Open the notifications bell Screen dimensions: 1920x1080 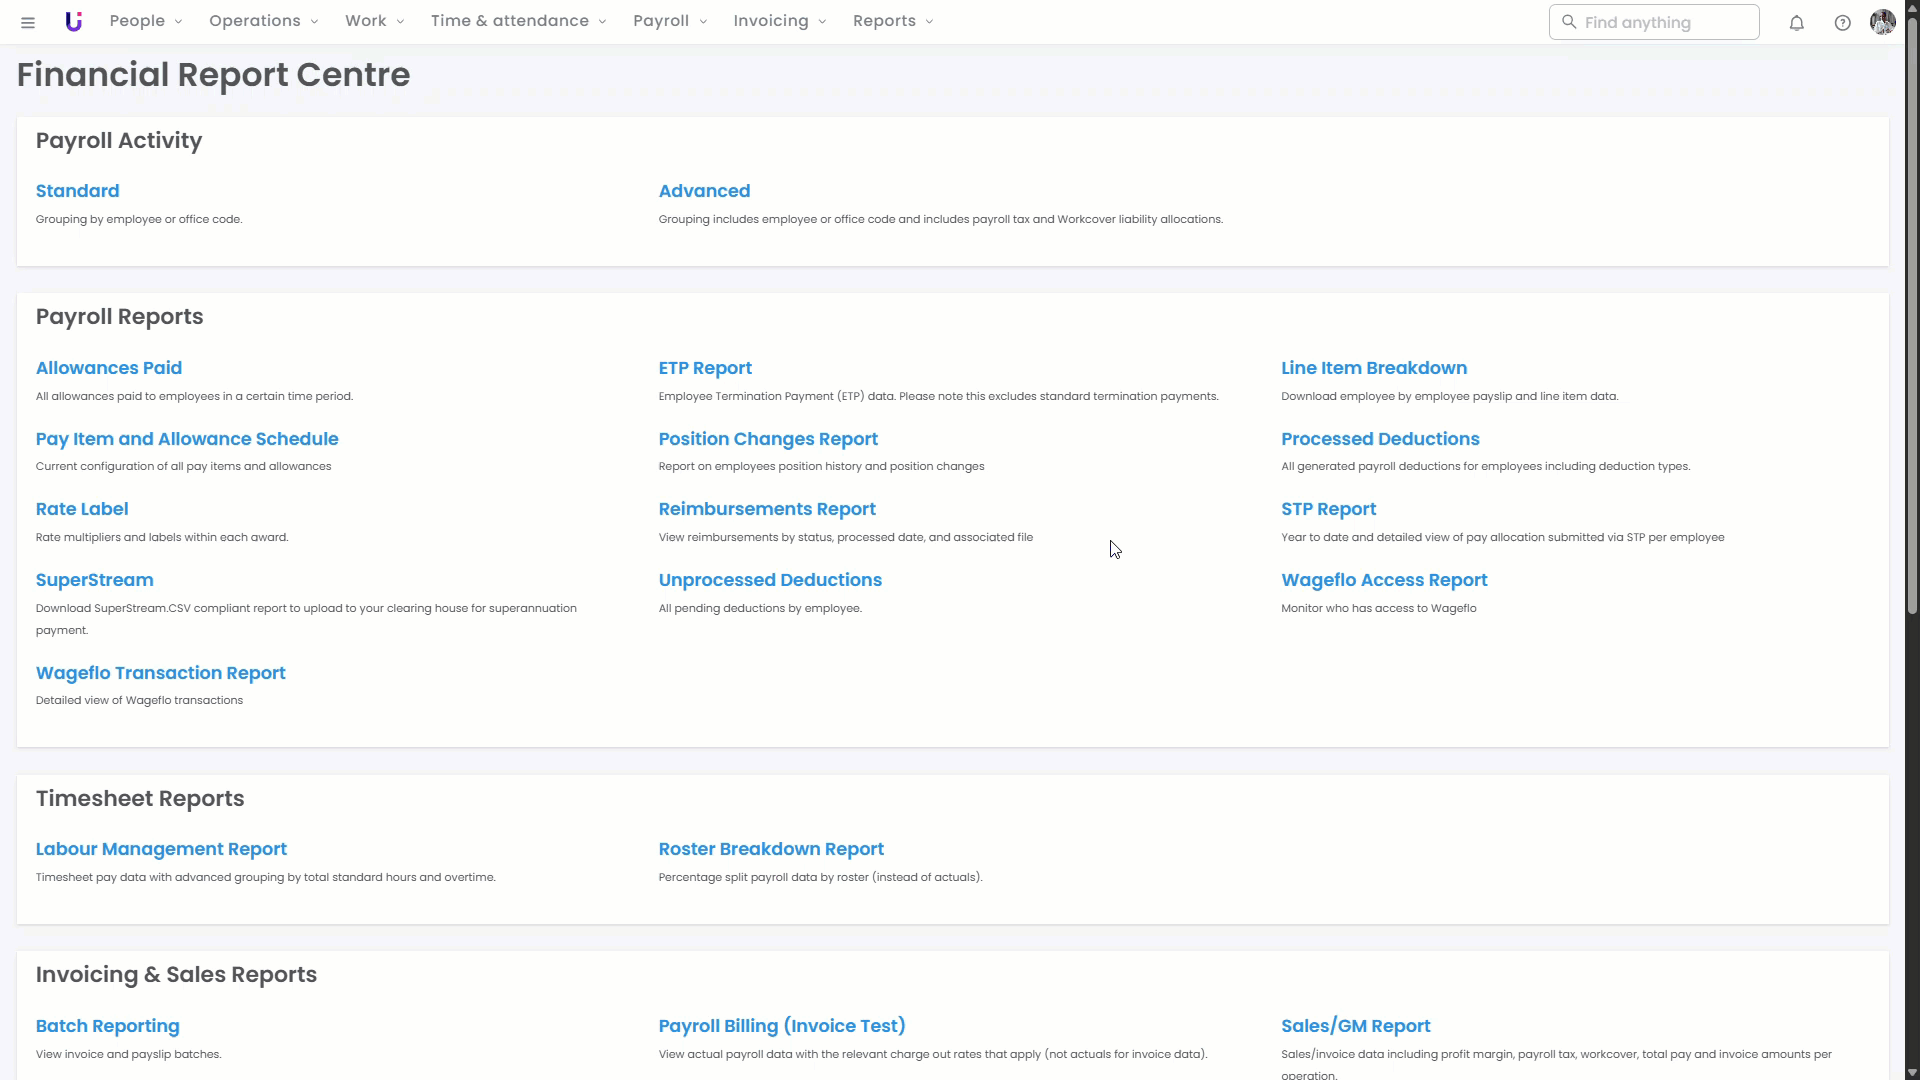(x=1796, y=22)
